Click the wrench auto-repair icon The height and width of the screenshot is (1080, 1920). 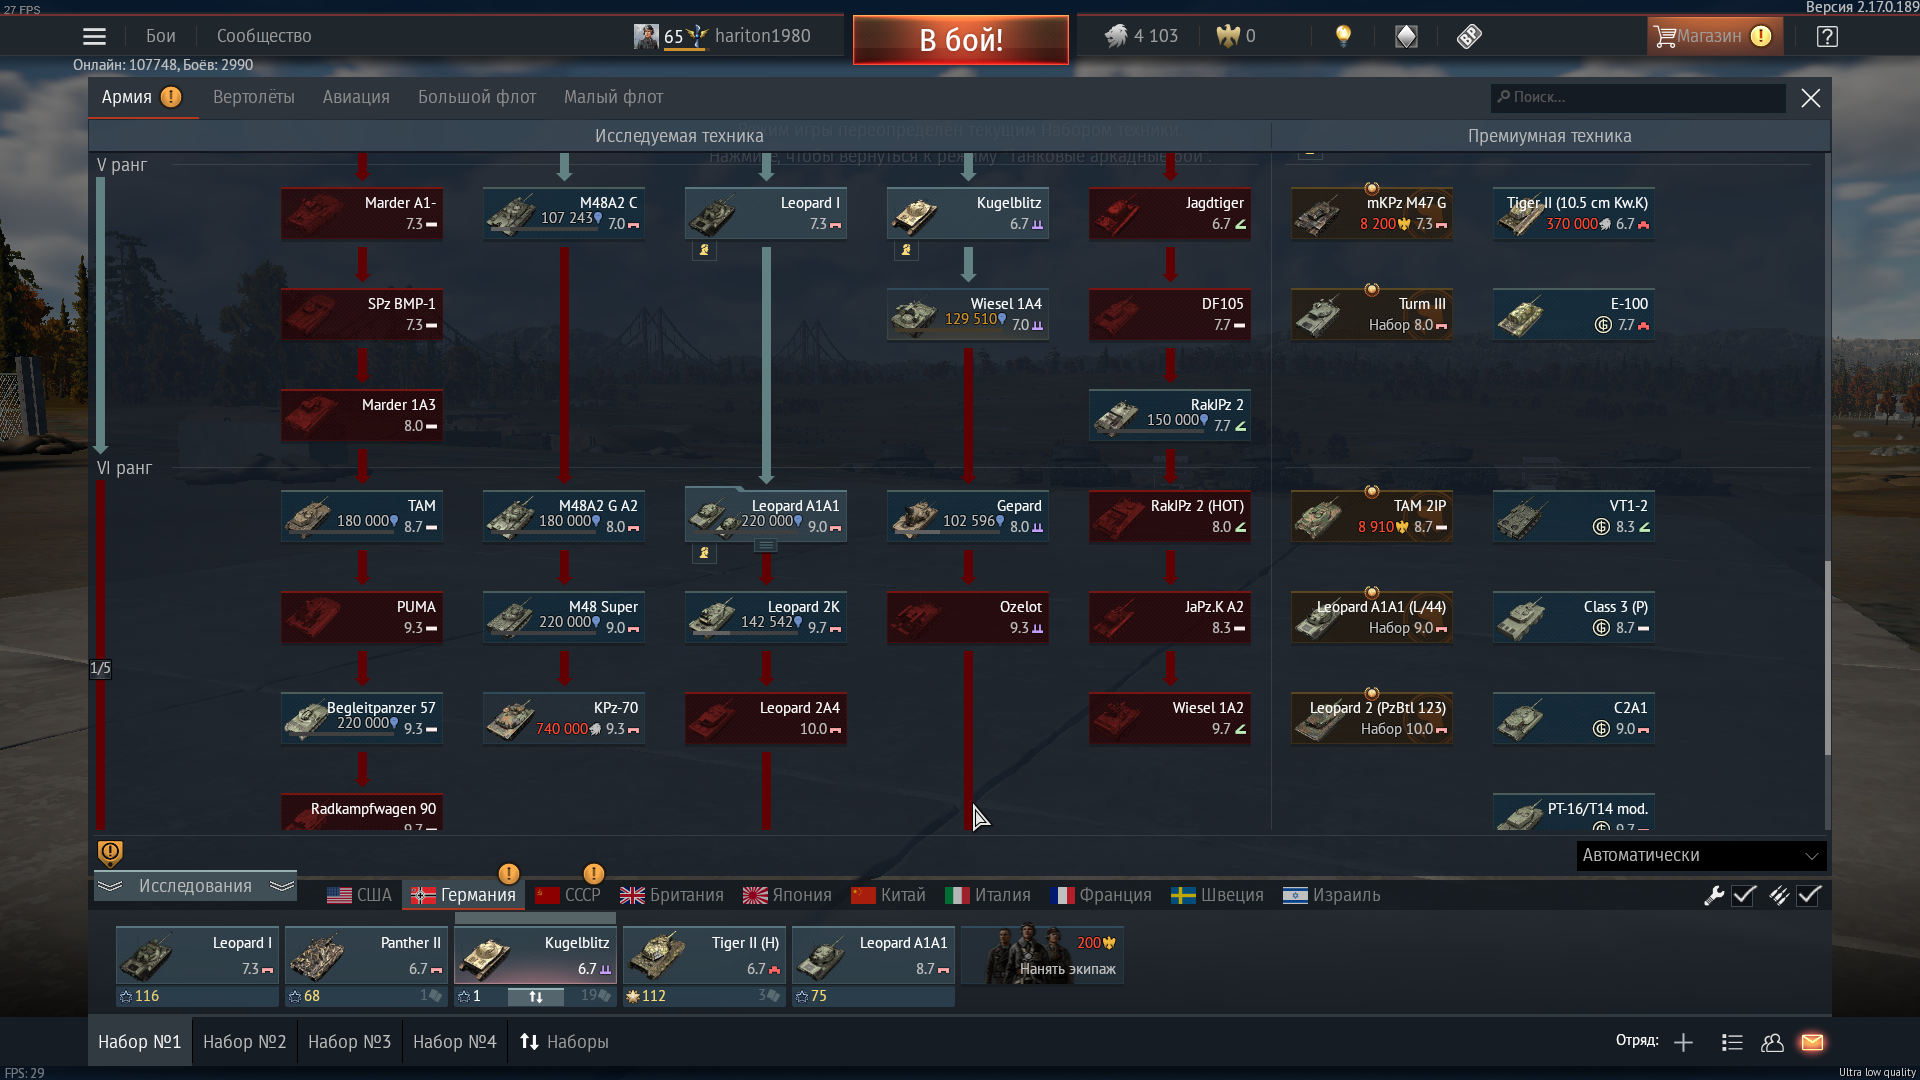[1714, 896]
